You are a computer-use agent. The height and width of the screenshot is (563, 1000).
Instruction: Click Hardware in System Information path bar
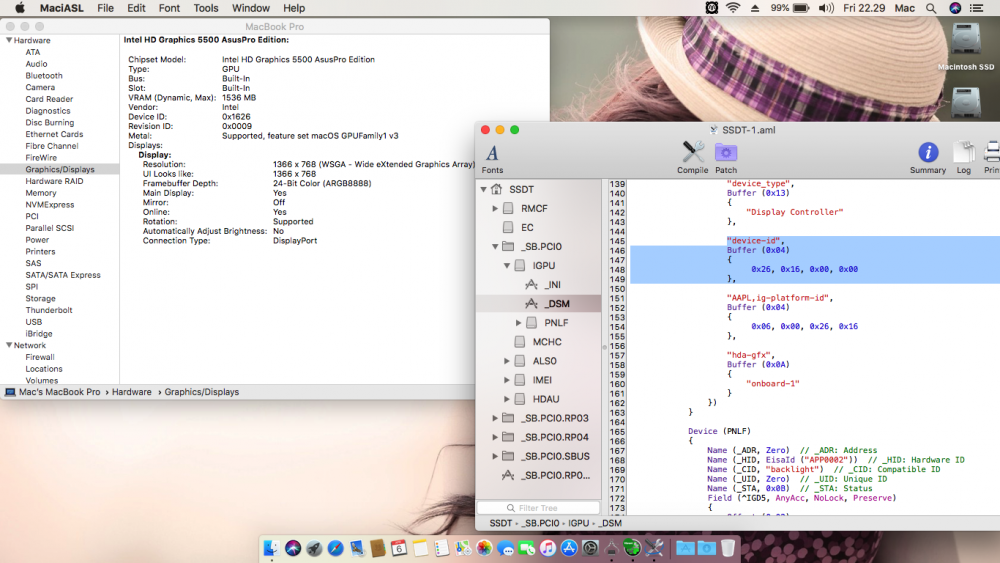point(131,392)
